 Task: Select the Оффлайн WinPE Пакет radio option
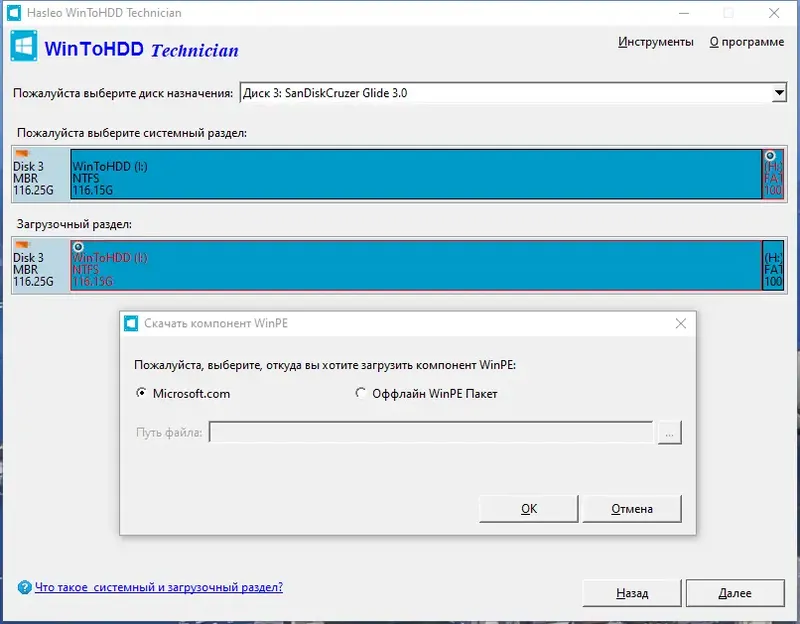[x=360, y=393]
